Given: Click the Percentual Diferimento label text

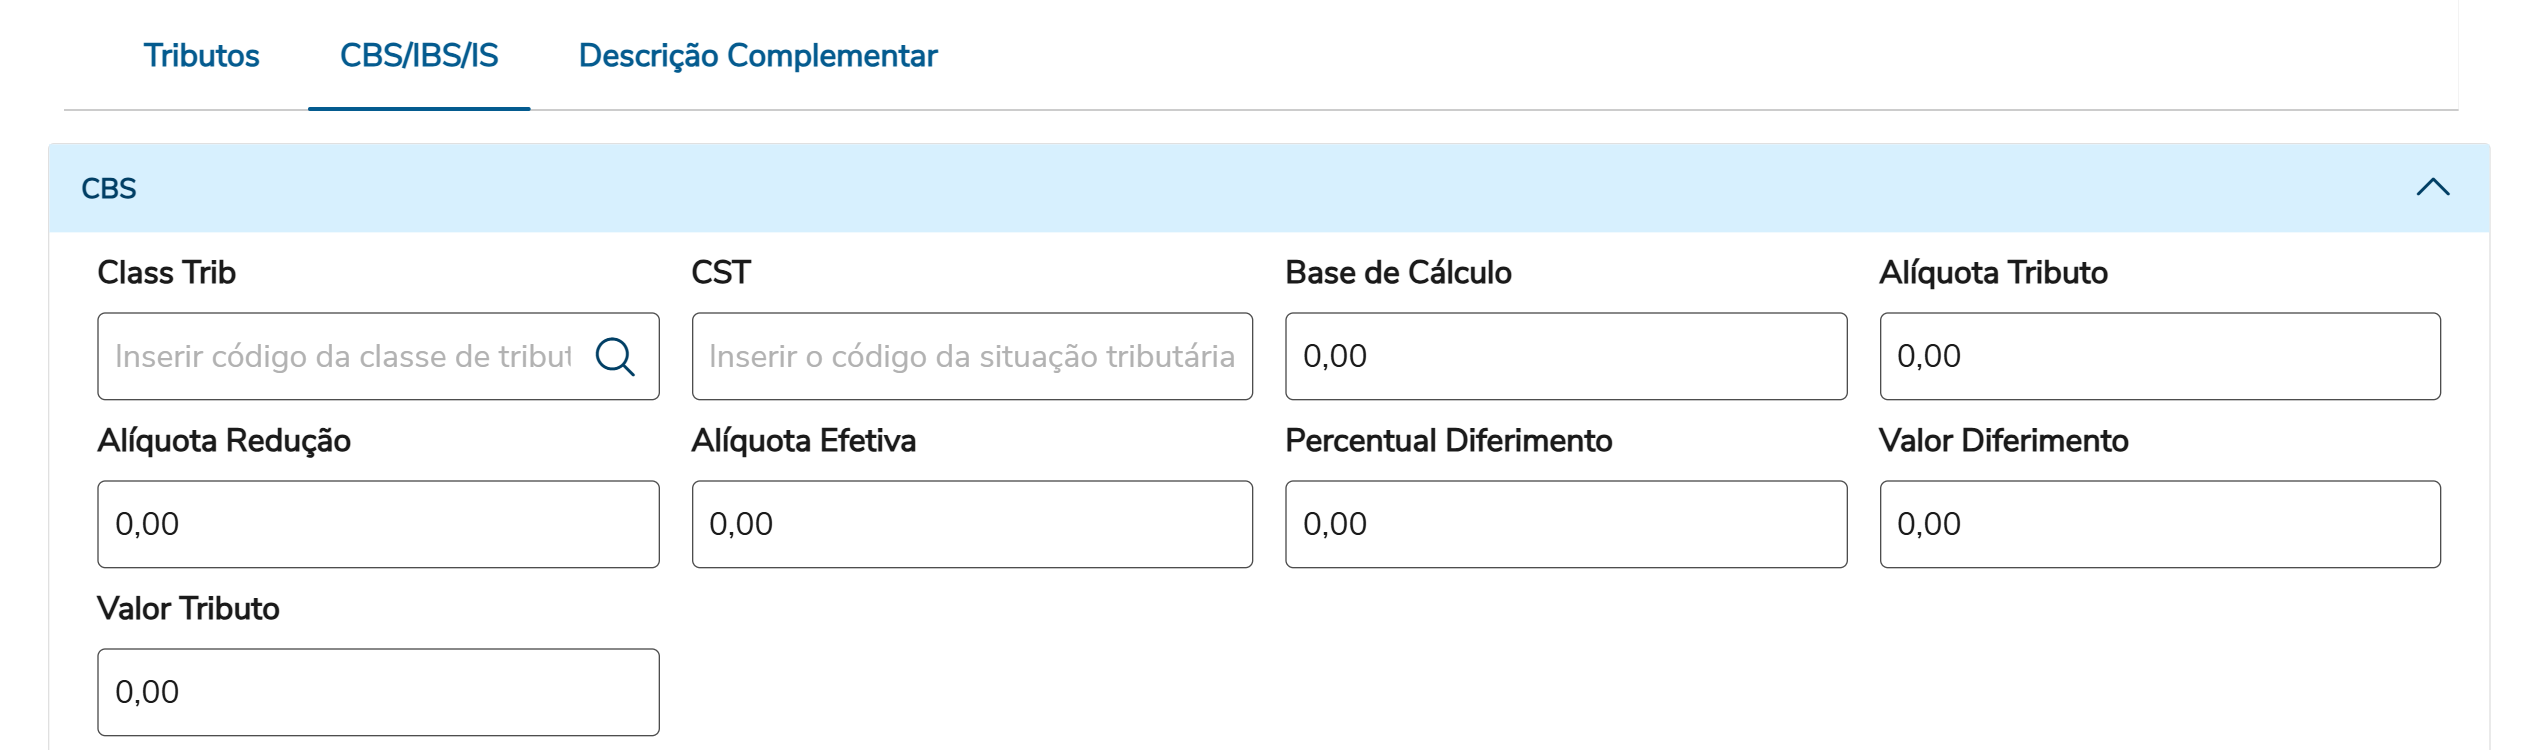Looking at the screenshot, I should click(1448, 441).
